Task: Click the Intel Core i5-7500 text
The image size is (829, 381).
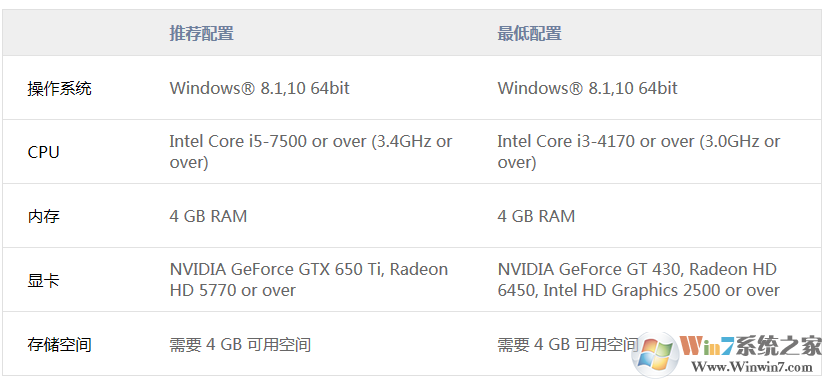Action: pyautogui.click(x=238, y=141)
